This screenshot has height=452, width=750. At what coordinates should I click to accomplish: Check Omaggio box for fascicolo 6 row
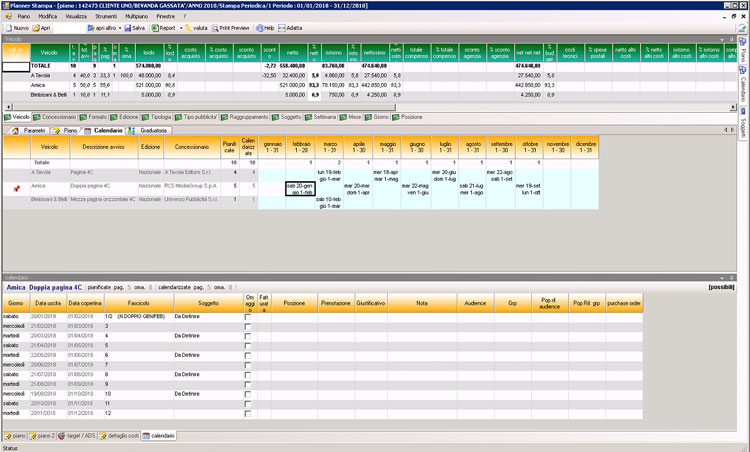point(249,354)
